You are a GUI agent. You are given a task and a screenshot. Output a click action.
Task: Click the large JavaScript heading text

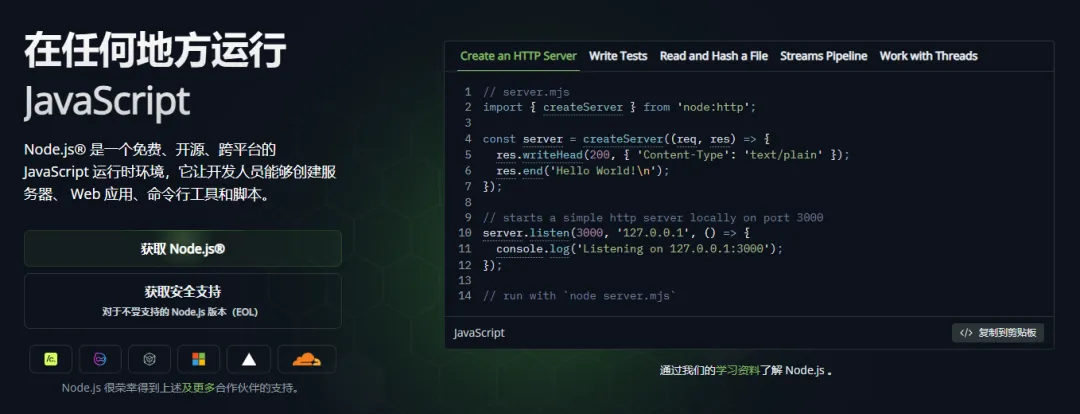coord(107,102)
